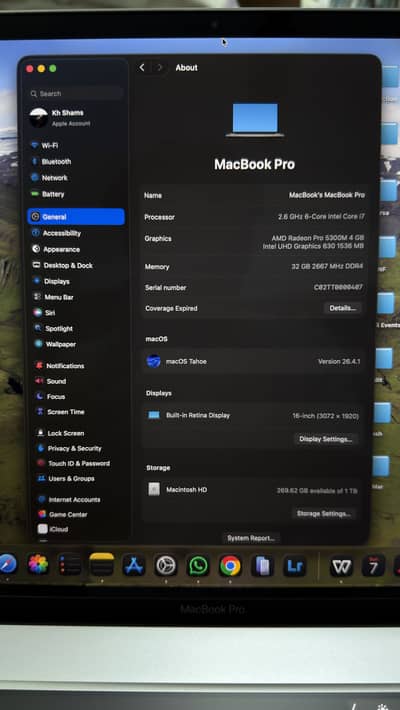Click the Display Settings… button

click(x=326, y=439)
